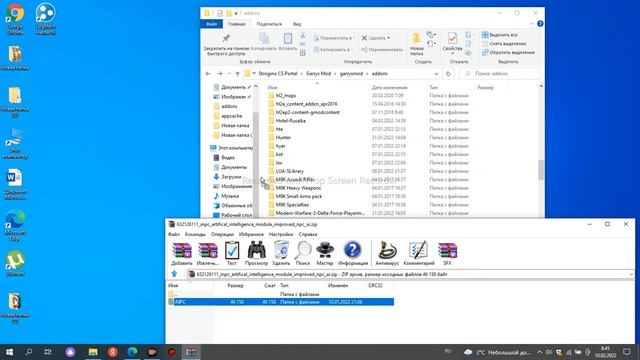Open Просмотр (View) binoculars icon in WinRAR
This screenshot has height=360, width=640.
click(256, 253)
